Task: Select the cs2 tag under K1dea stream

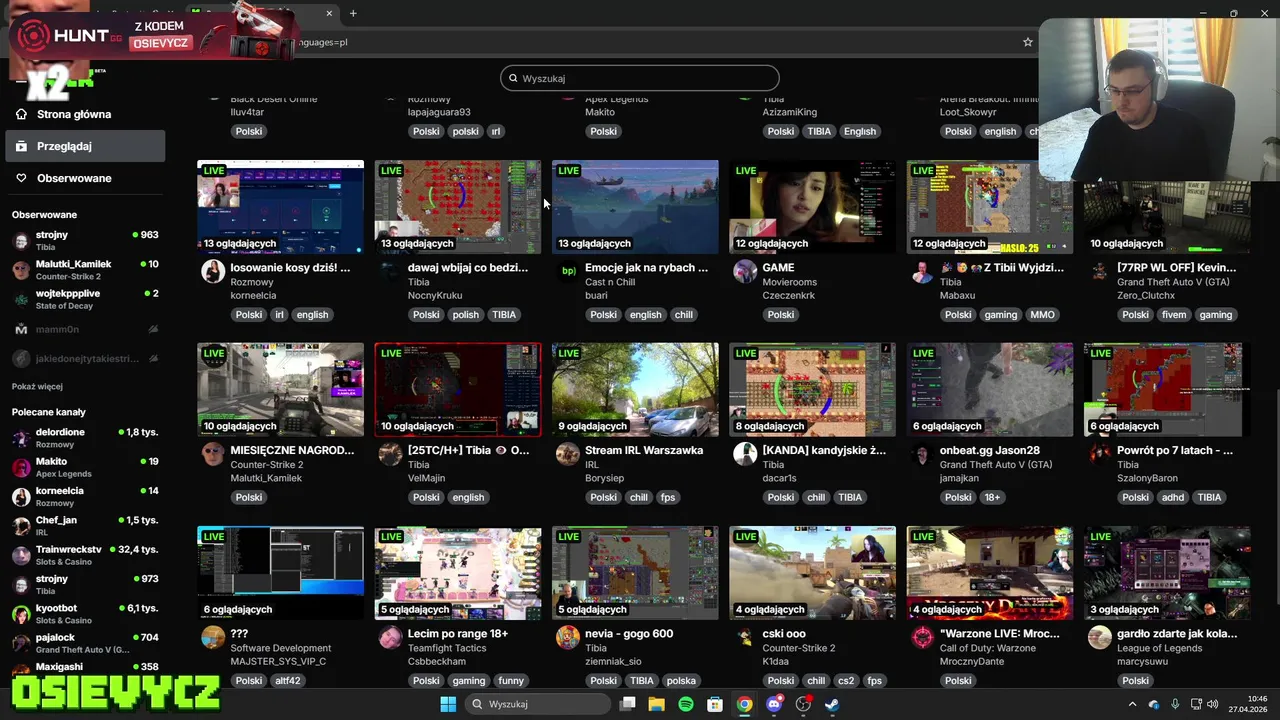Action: coord(846,680)
